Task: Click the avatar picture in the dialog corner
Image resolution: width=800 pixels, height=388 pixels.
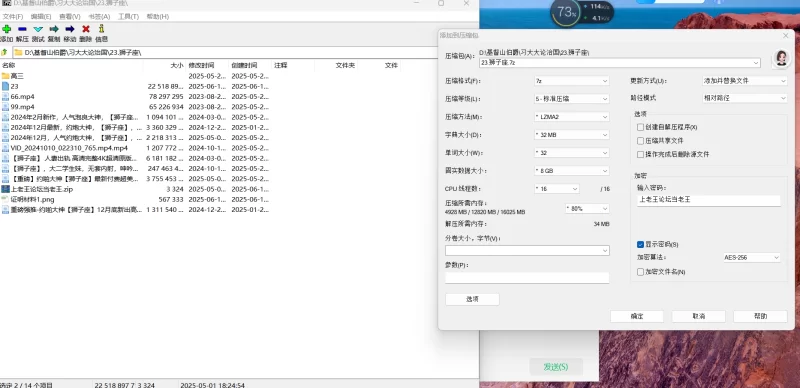Action: tap(781, 58)
